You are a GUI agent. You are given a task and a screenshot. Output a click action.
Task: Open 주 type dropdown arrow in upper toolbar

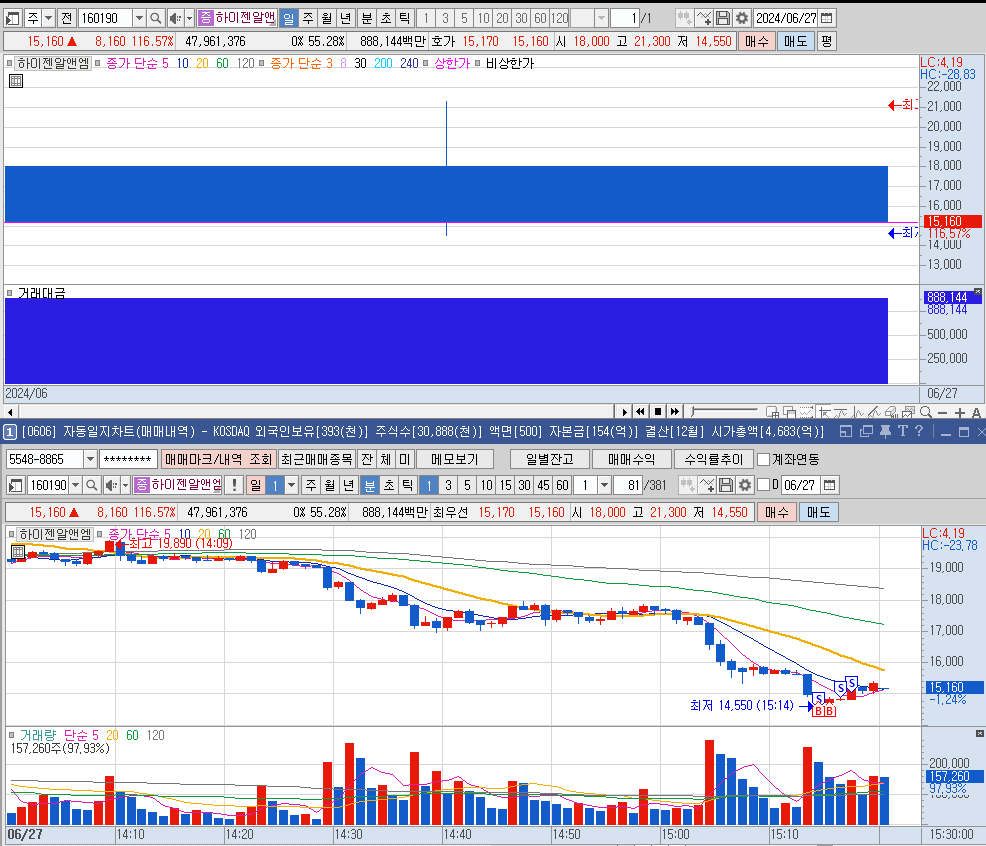[48, 18]
